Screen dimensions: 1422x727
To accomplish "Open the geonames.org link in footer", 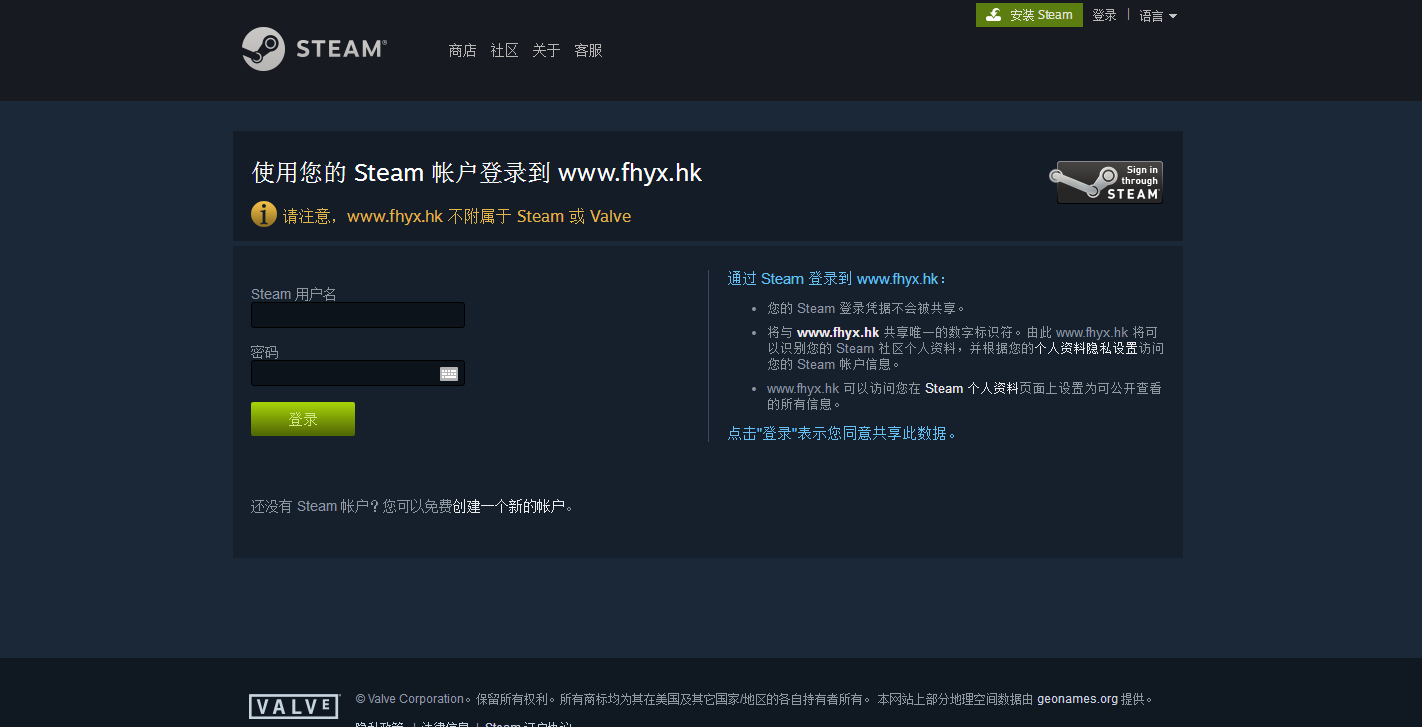I will (x=1078, y=699).
